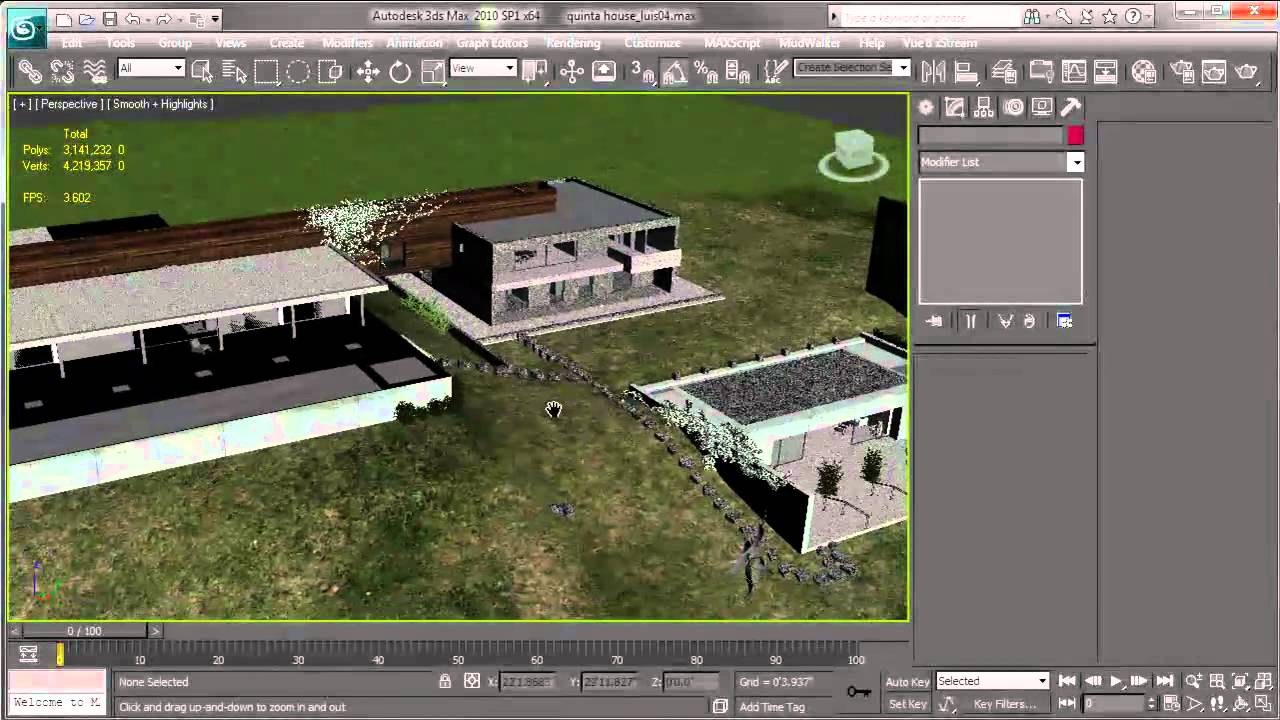Click the Smooth + Highlights shading label
Viewport: 1280px width, 720px height.
[160, 104]
